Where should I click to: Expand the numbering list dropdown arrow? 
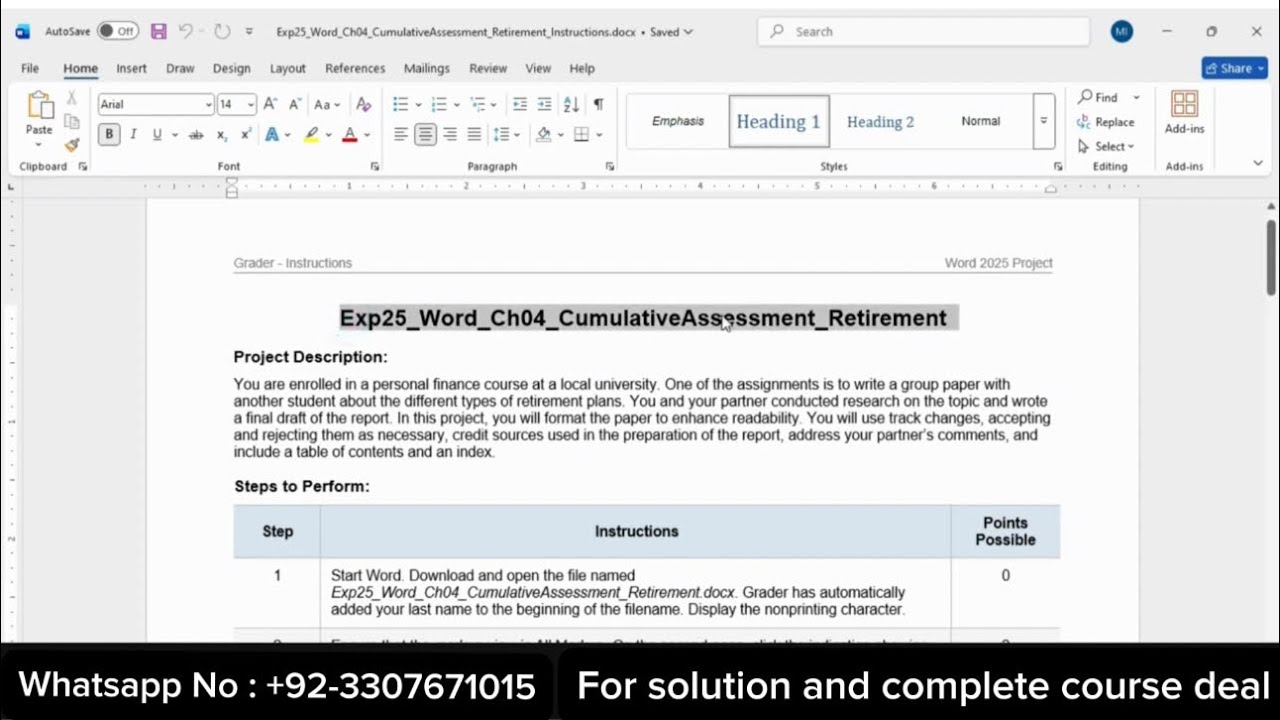456,105
